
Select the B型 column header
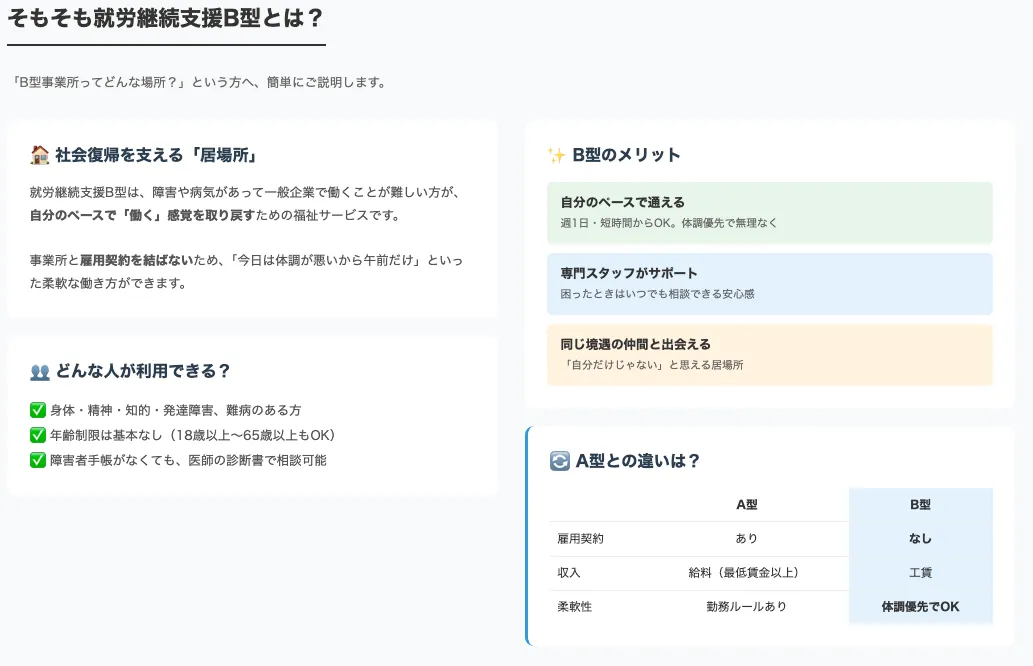920,505
